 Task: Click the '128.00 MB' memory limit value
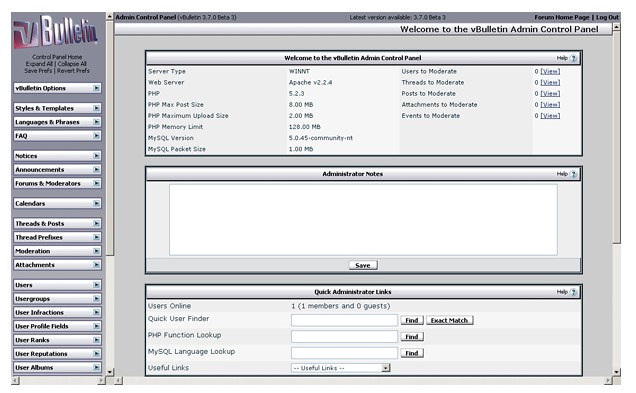[305, 127]
